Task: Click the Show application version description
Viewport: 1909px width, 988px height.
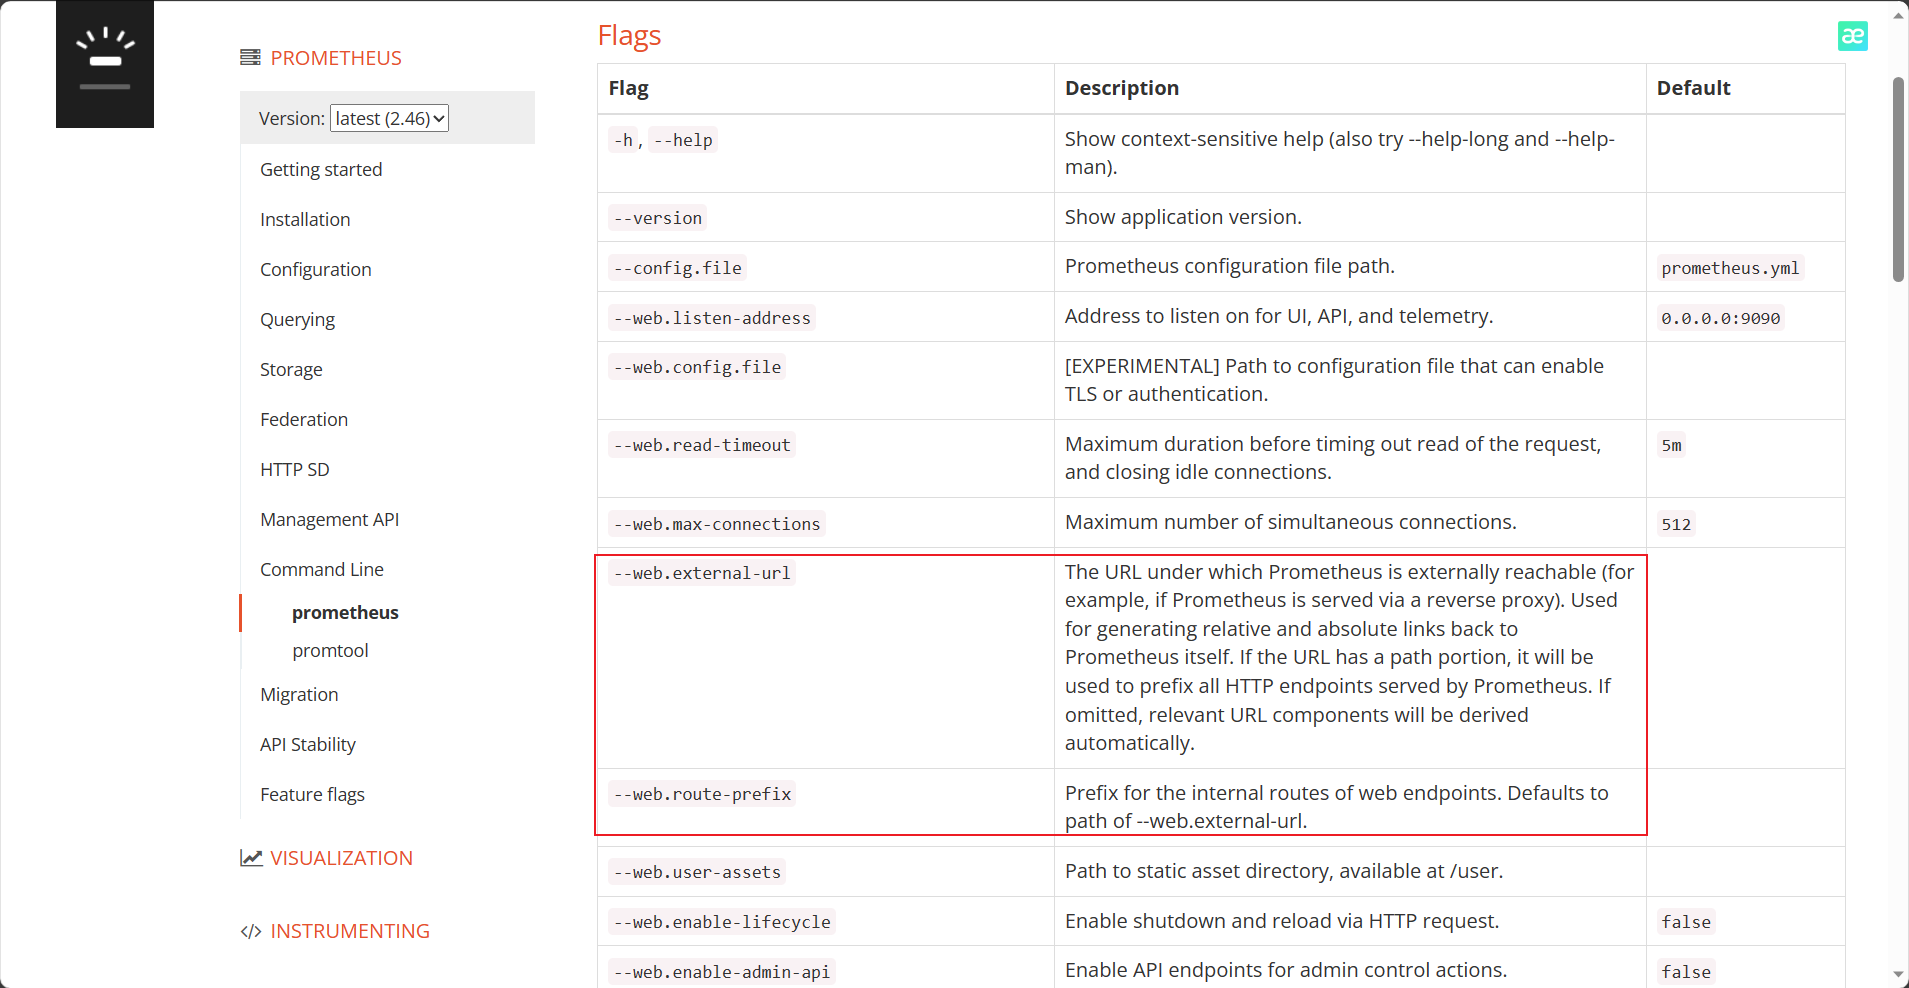Action: pos(1183,217)
